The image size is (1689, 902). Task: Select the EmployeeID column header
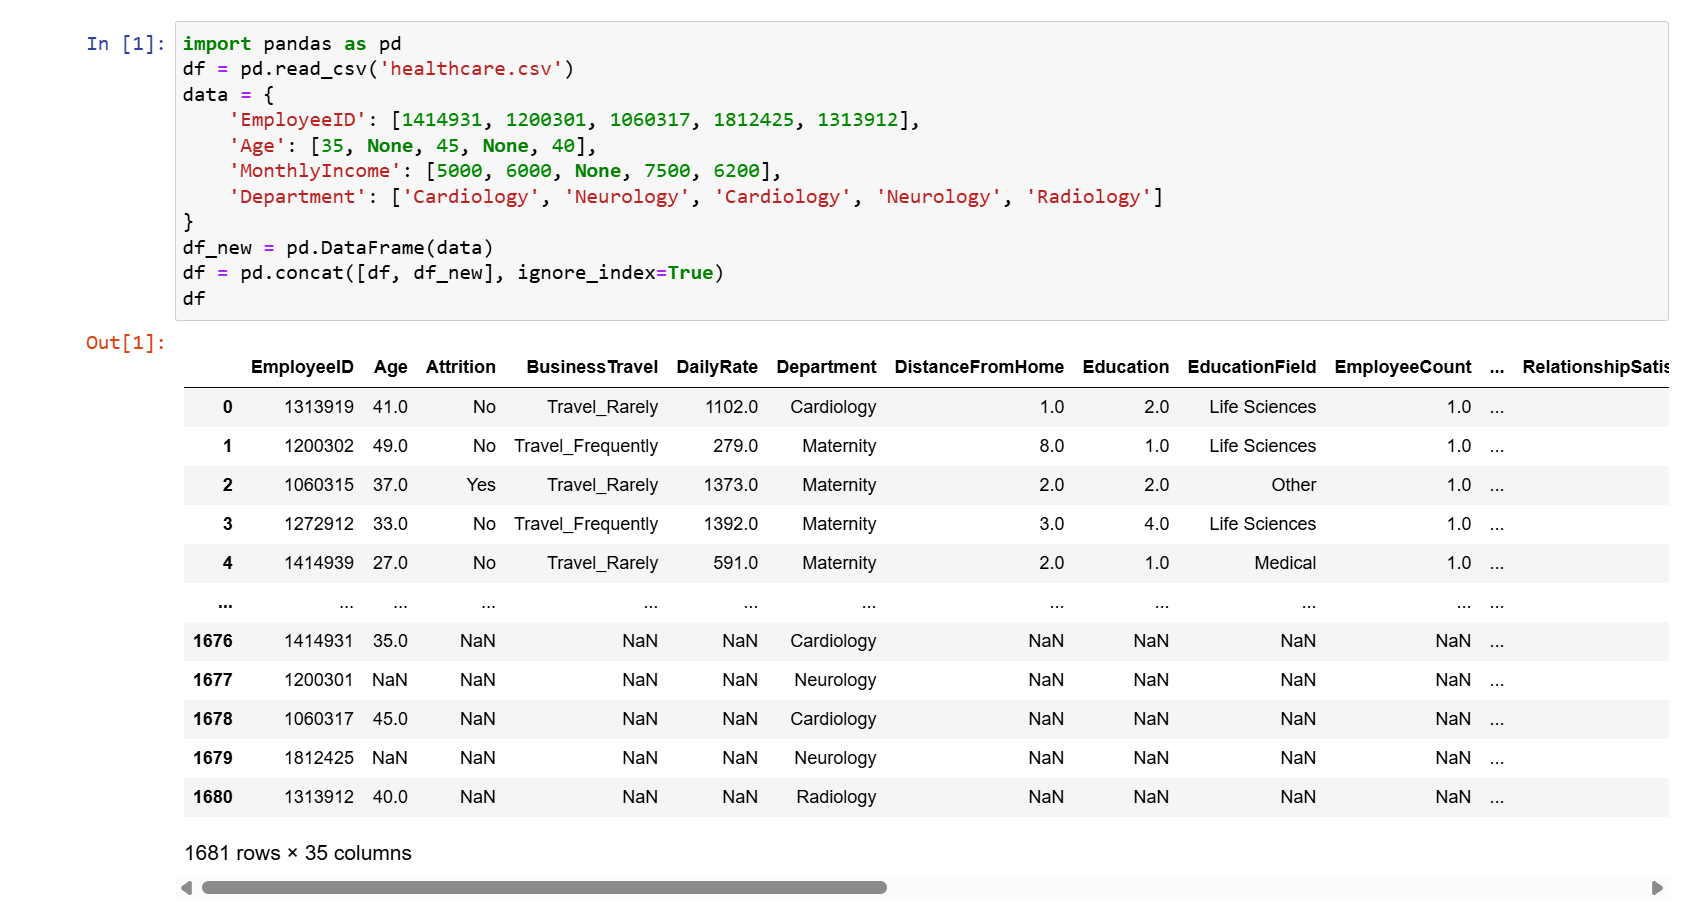point(302,367)
